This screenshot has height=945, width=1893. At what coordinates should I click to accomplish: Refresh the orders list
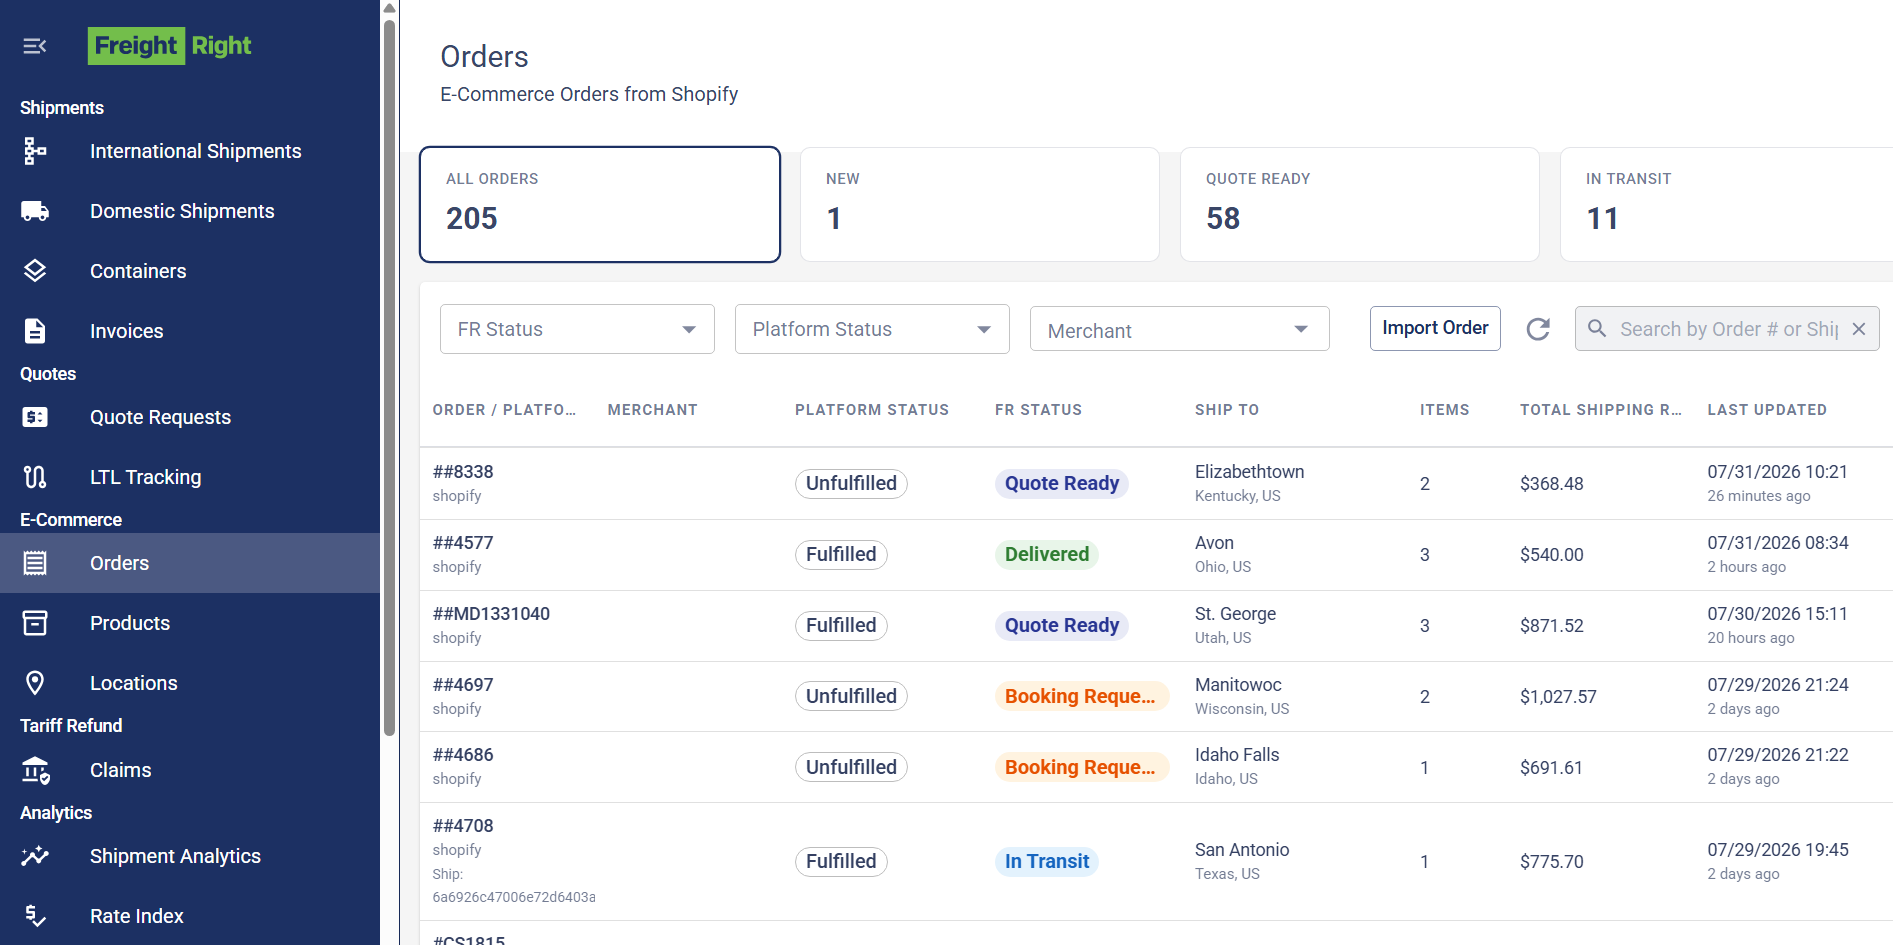click(1538, 329)
